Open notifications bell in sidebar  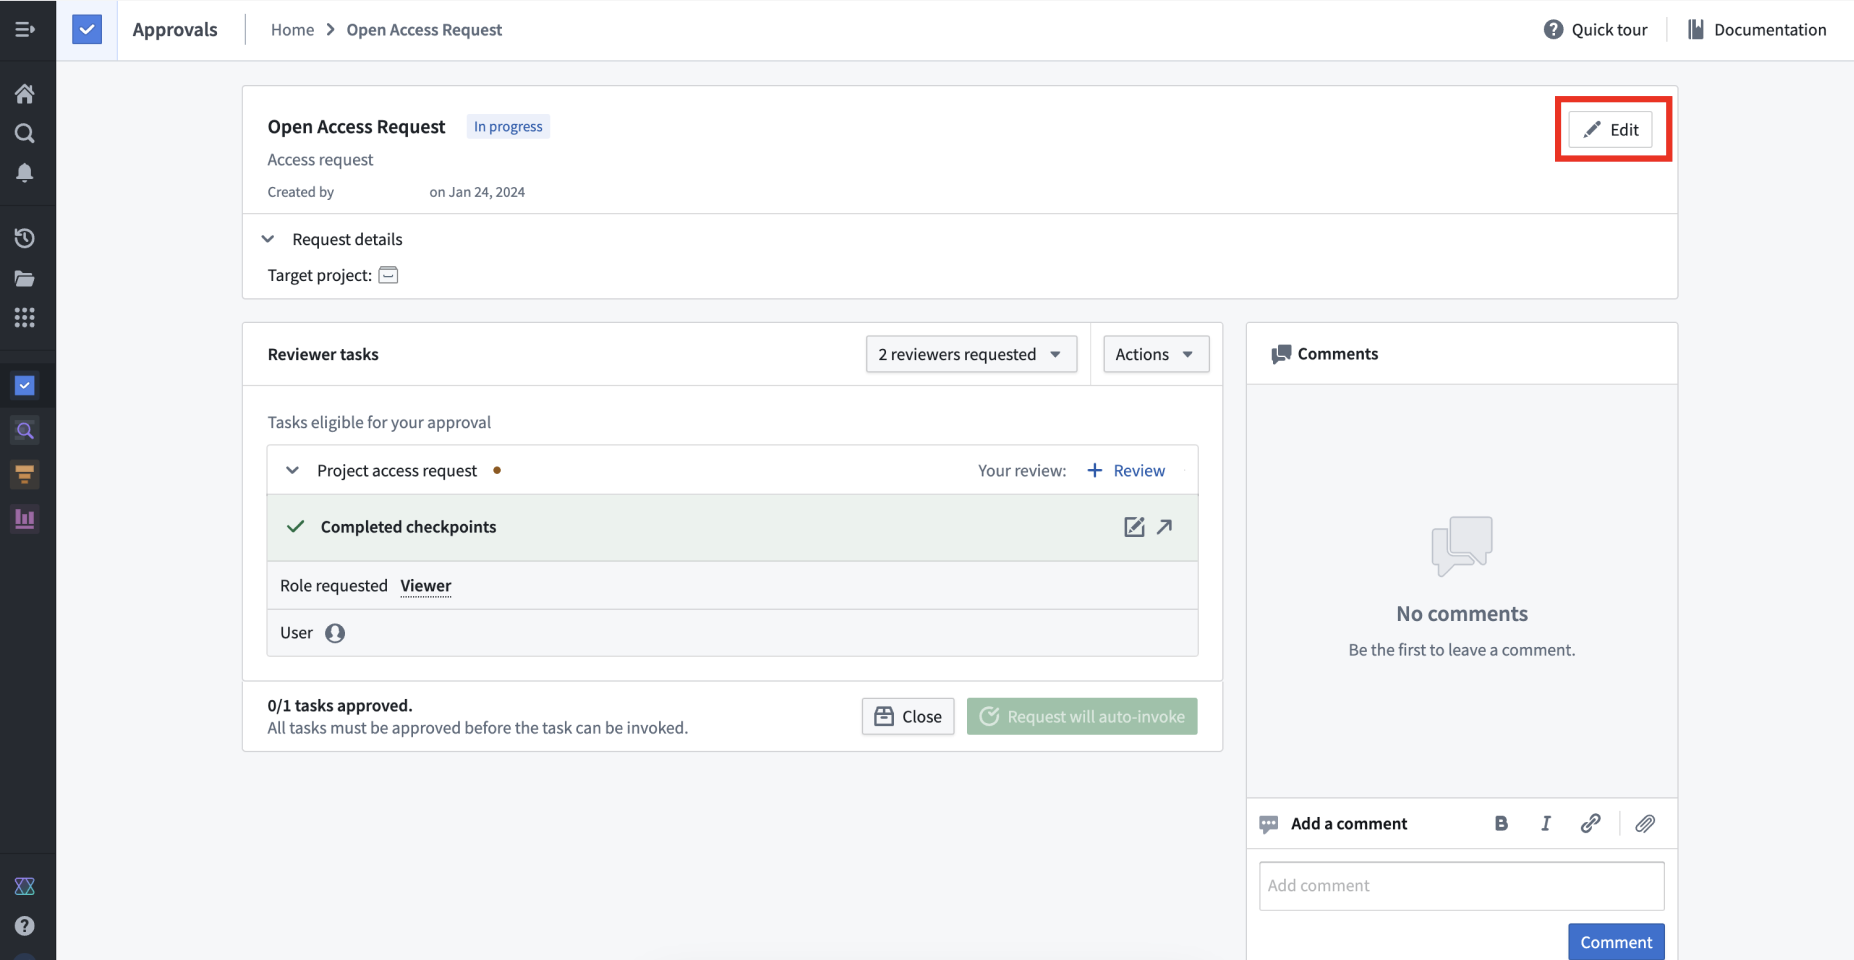click(x=25, y=173)
